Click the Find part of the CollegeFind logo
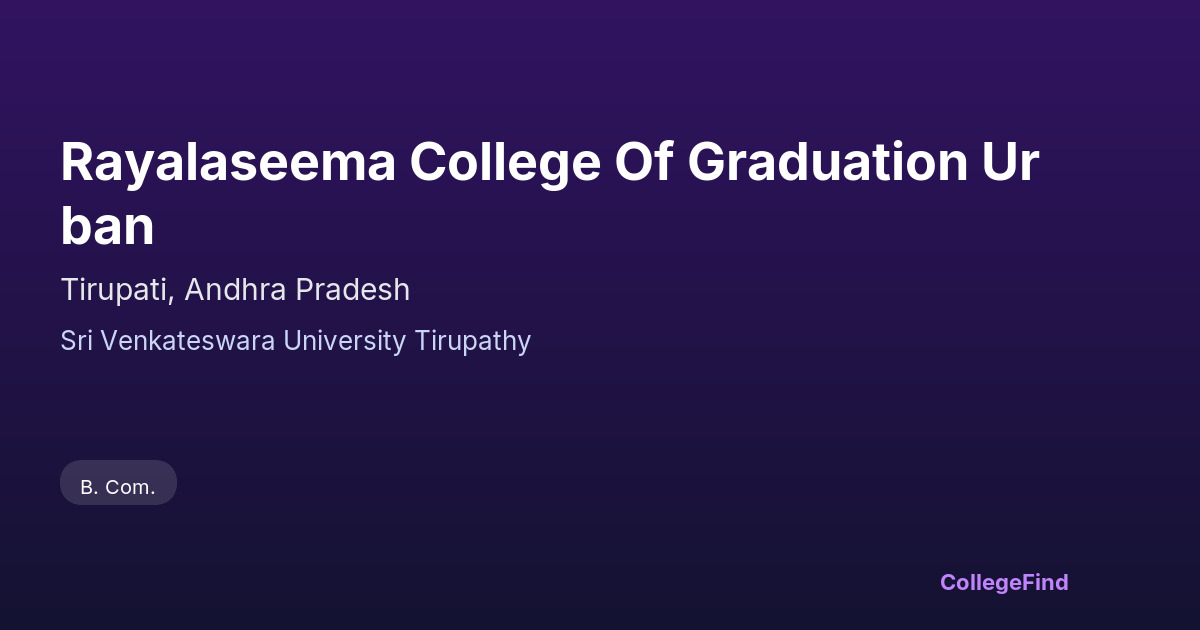Screen dimensions: 1200x630 1045,582
